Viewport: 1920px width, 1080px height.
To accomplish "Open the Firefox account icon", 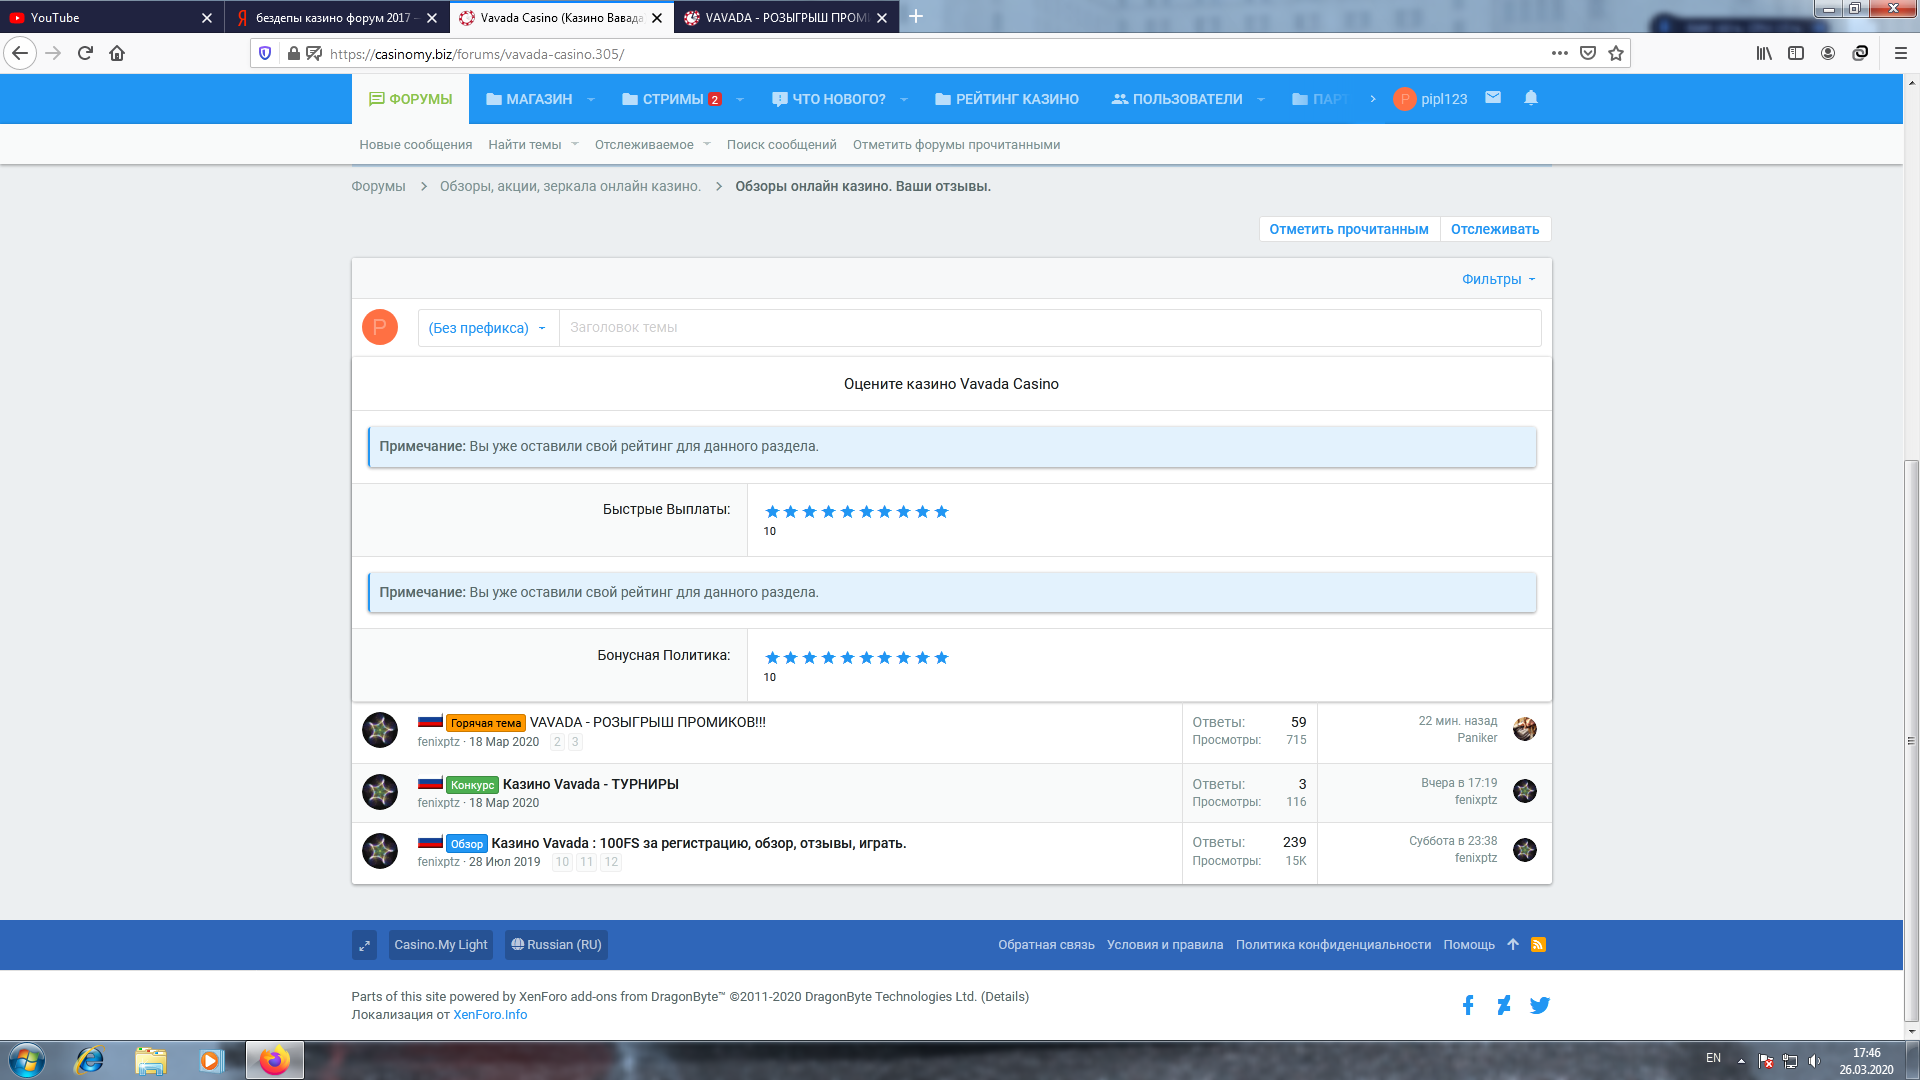I will (1828, 53).
